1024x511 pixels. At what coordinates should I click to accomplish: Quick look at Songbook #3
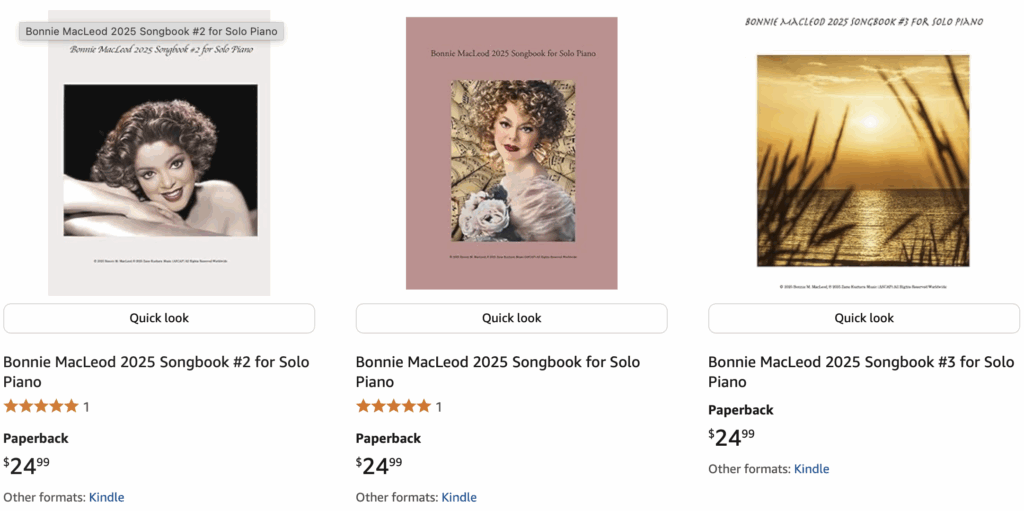864,318
